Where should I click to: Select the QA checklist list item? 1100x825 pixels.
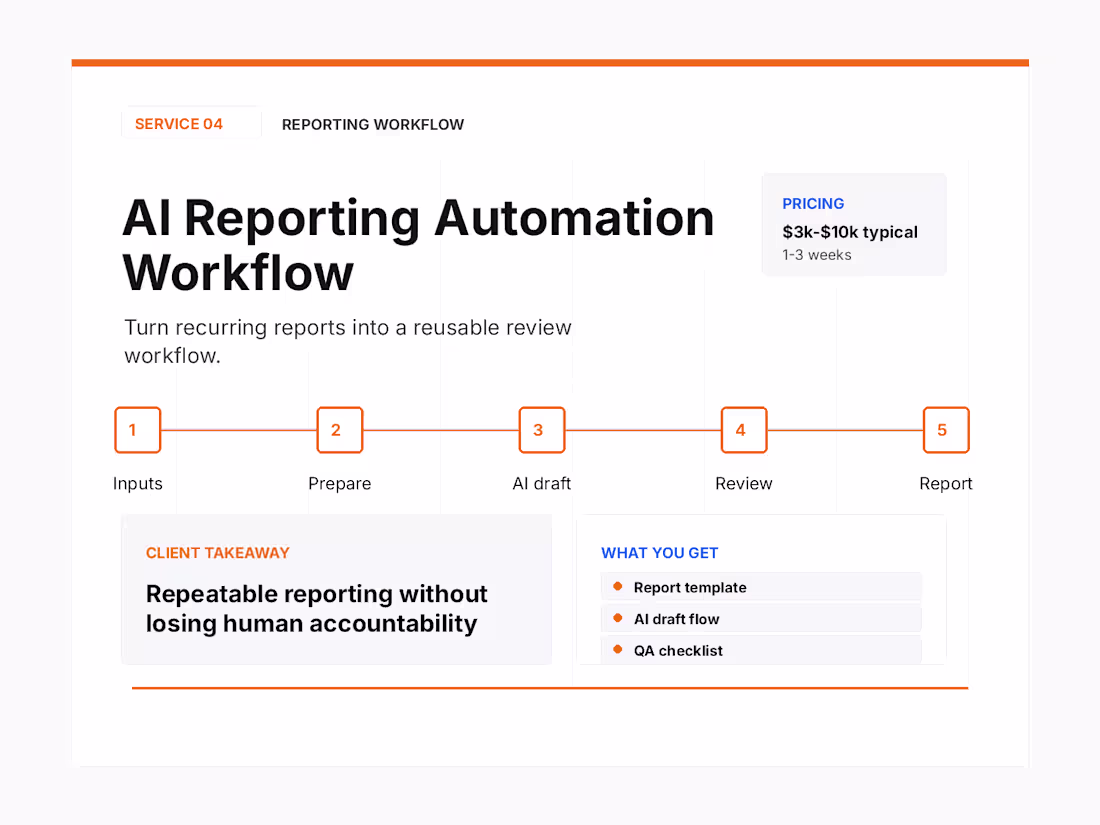pos(761,650)
